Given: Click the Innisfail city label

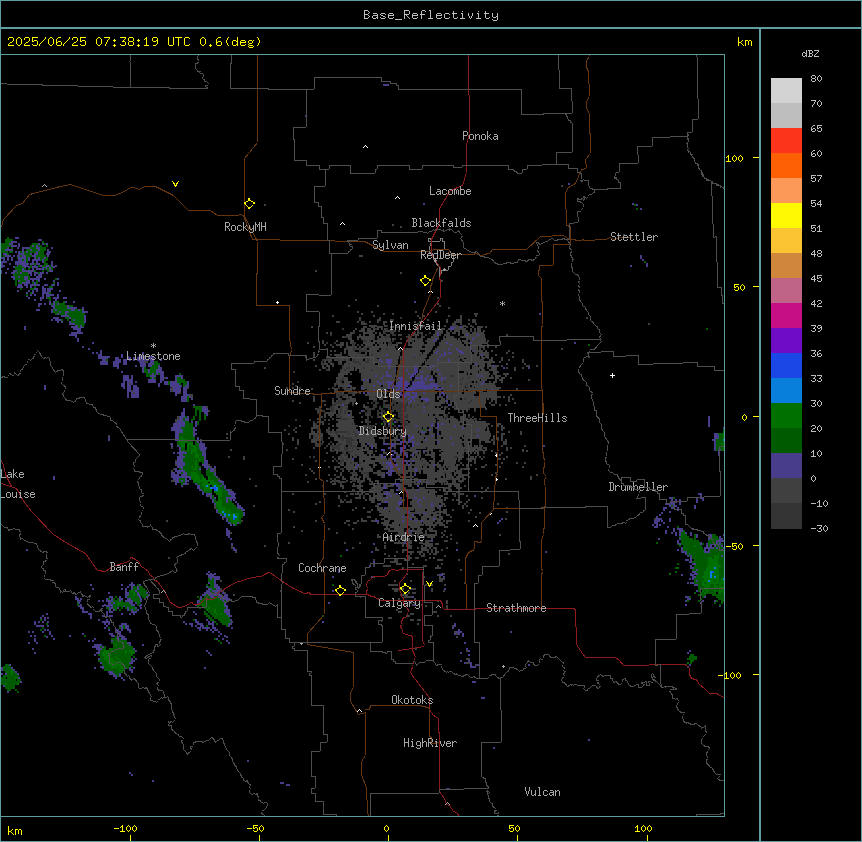Looking at the screenshot, I should 415,326.
